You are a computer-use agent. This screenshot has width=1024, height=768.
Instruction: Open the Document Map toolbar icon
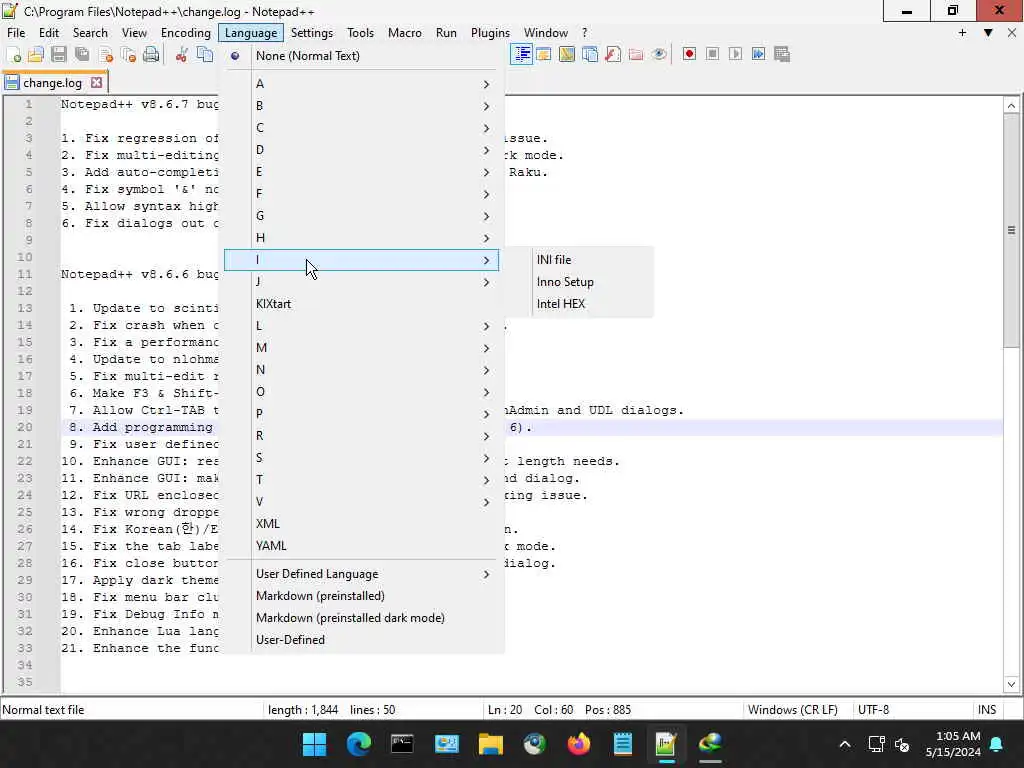567,54
